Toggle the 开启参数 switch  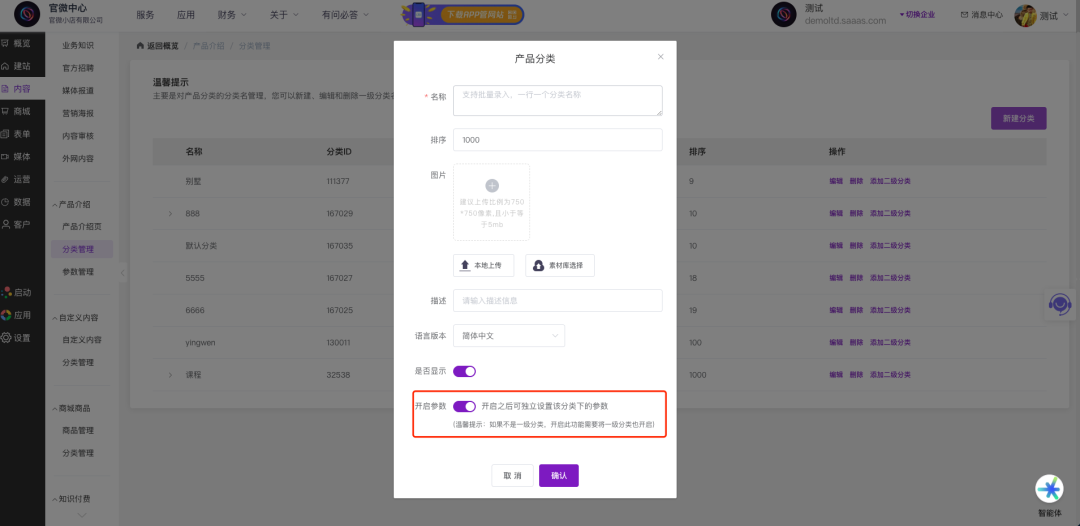(x=464, y=406)
